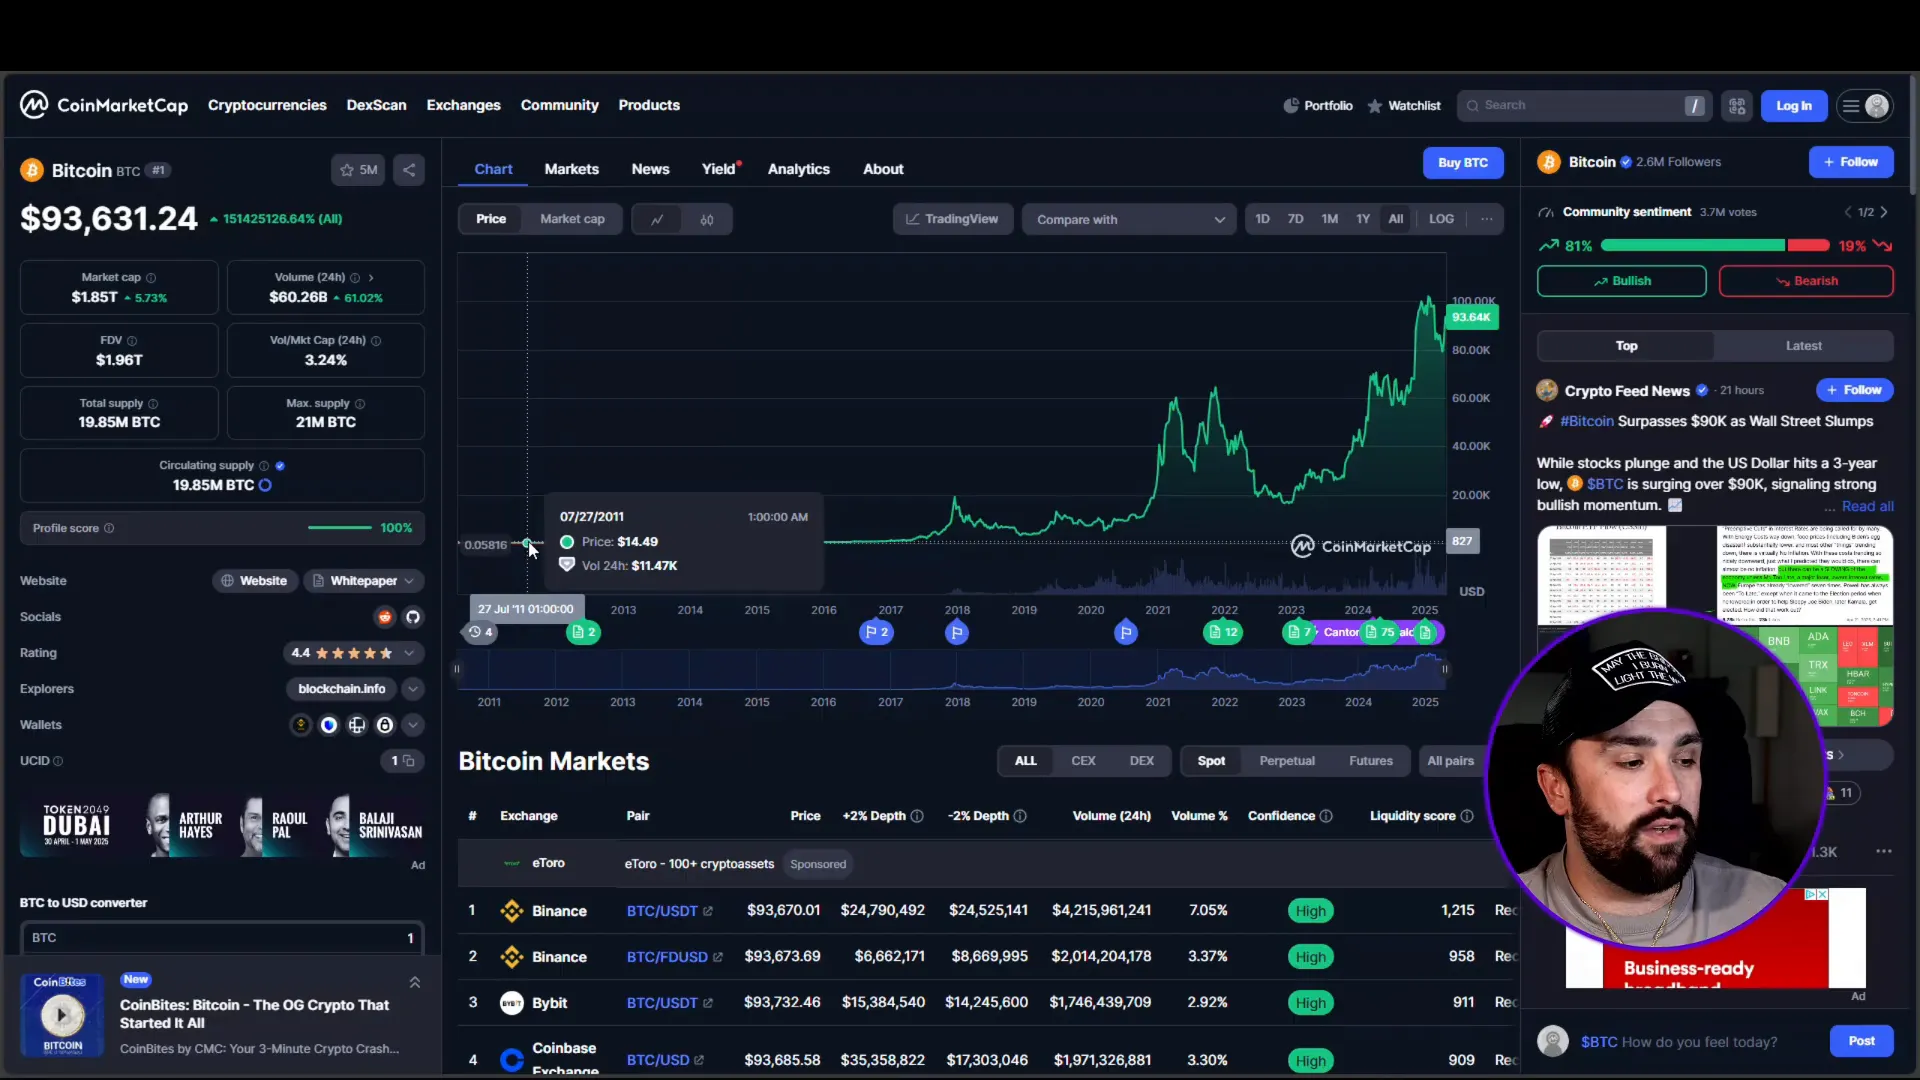The image size is (1920, 1080).
Task: Switch to the Markets tab
Action: (571, 169)
